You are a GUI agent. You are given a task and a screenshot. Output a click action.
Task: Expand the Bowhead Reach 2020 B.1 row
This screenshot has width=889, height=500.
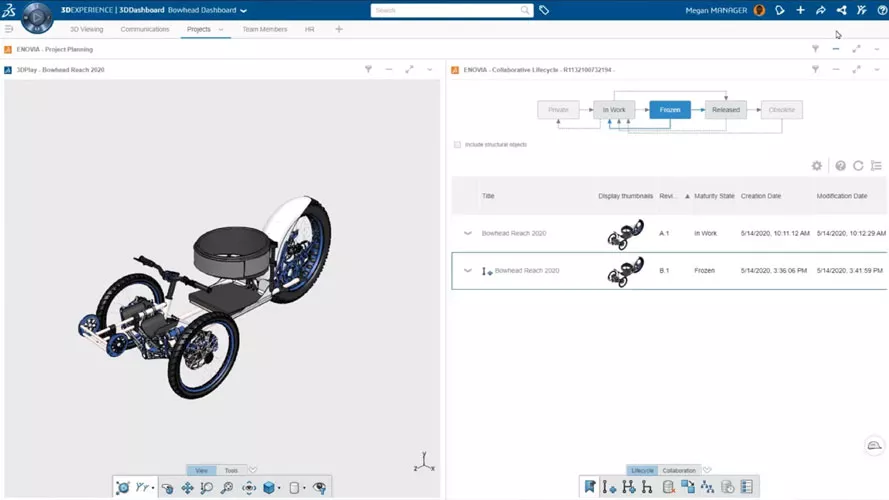click(x=468, y=270)
